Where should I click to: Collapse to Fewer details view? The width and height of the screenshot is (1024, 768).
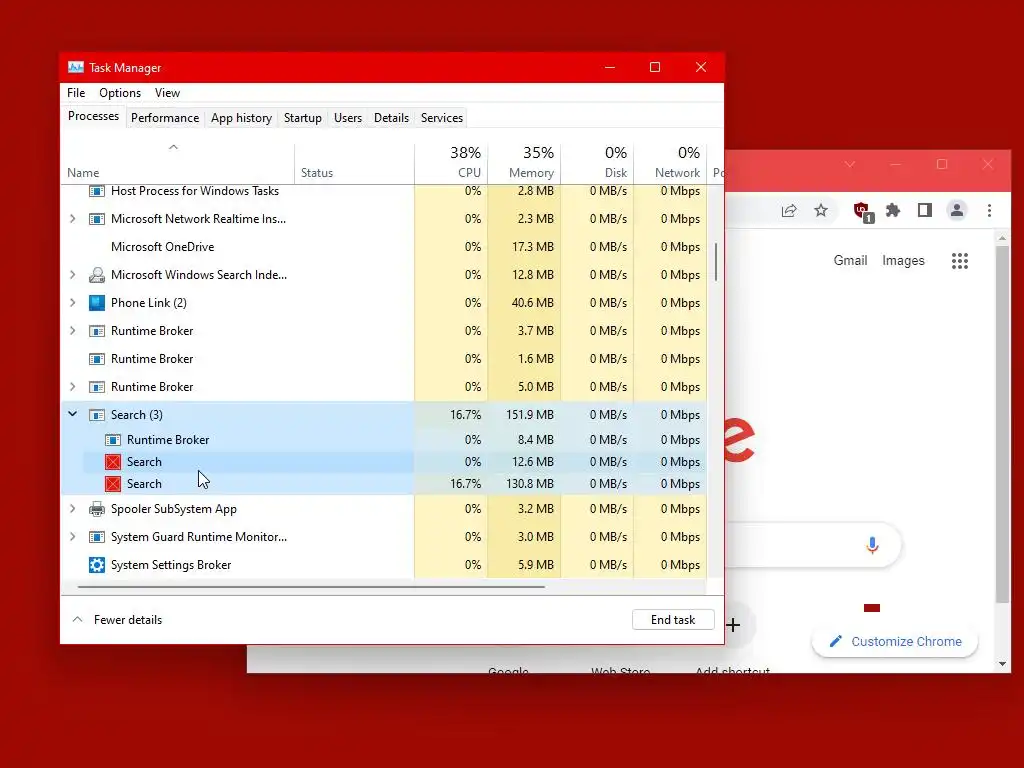(117, 620)
